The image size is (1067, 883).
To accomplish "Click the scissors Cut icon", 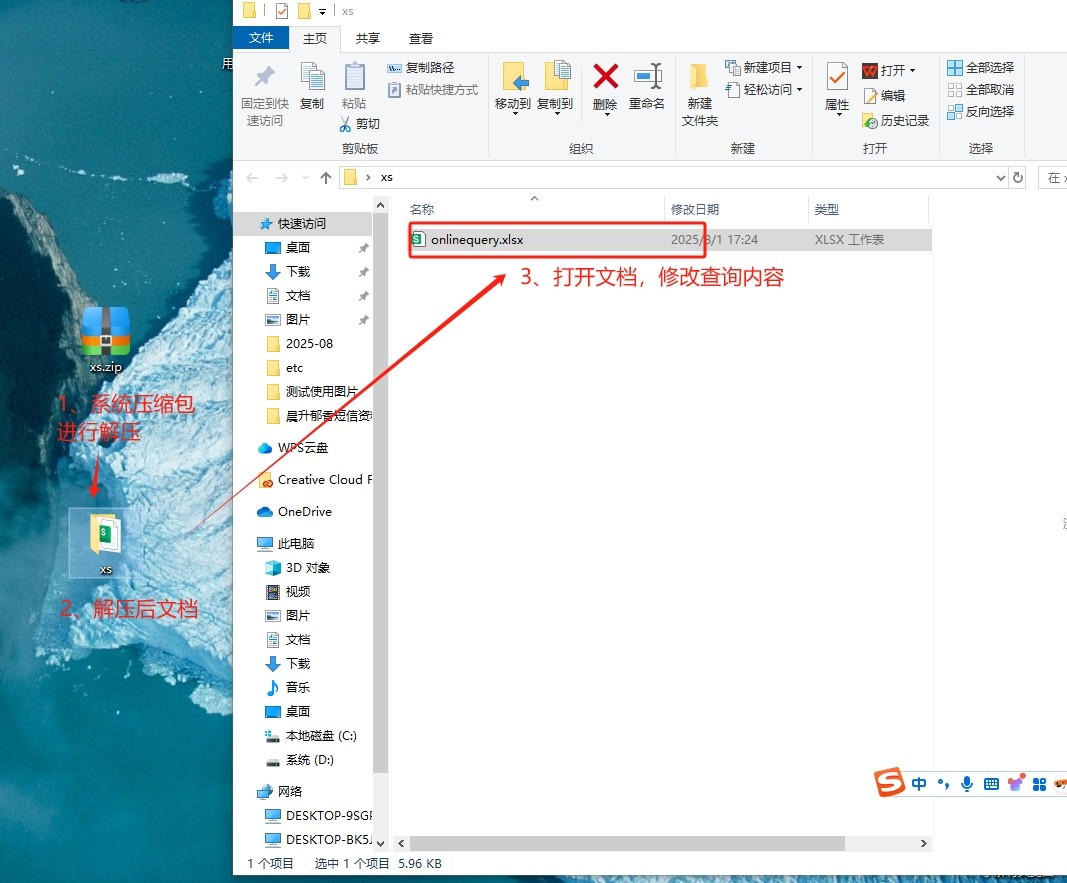I will click(346, 124).
